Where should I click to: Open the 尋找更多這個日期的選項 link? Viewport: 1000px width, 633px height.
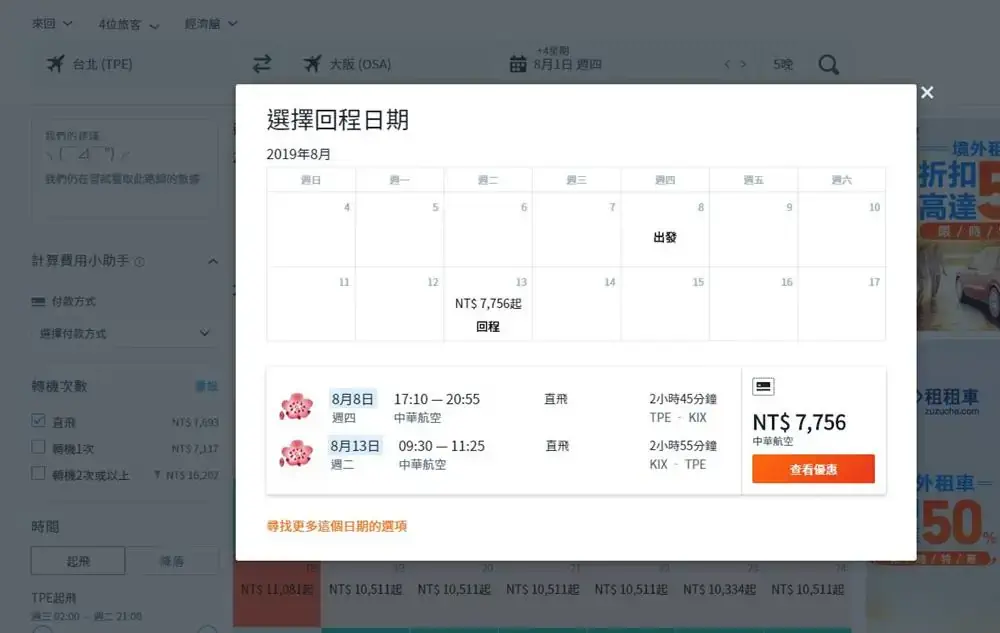coord(337,526)
